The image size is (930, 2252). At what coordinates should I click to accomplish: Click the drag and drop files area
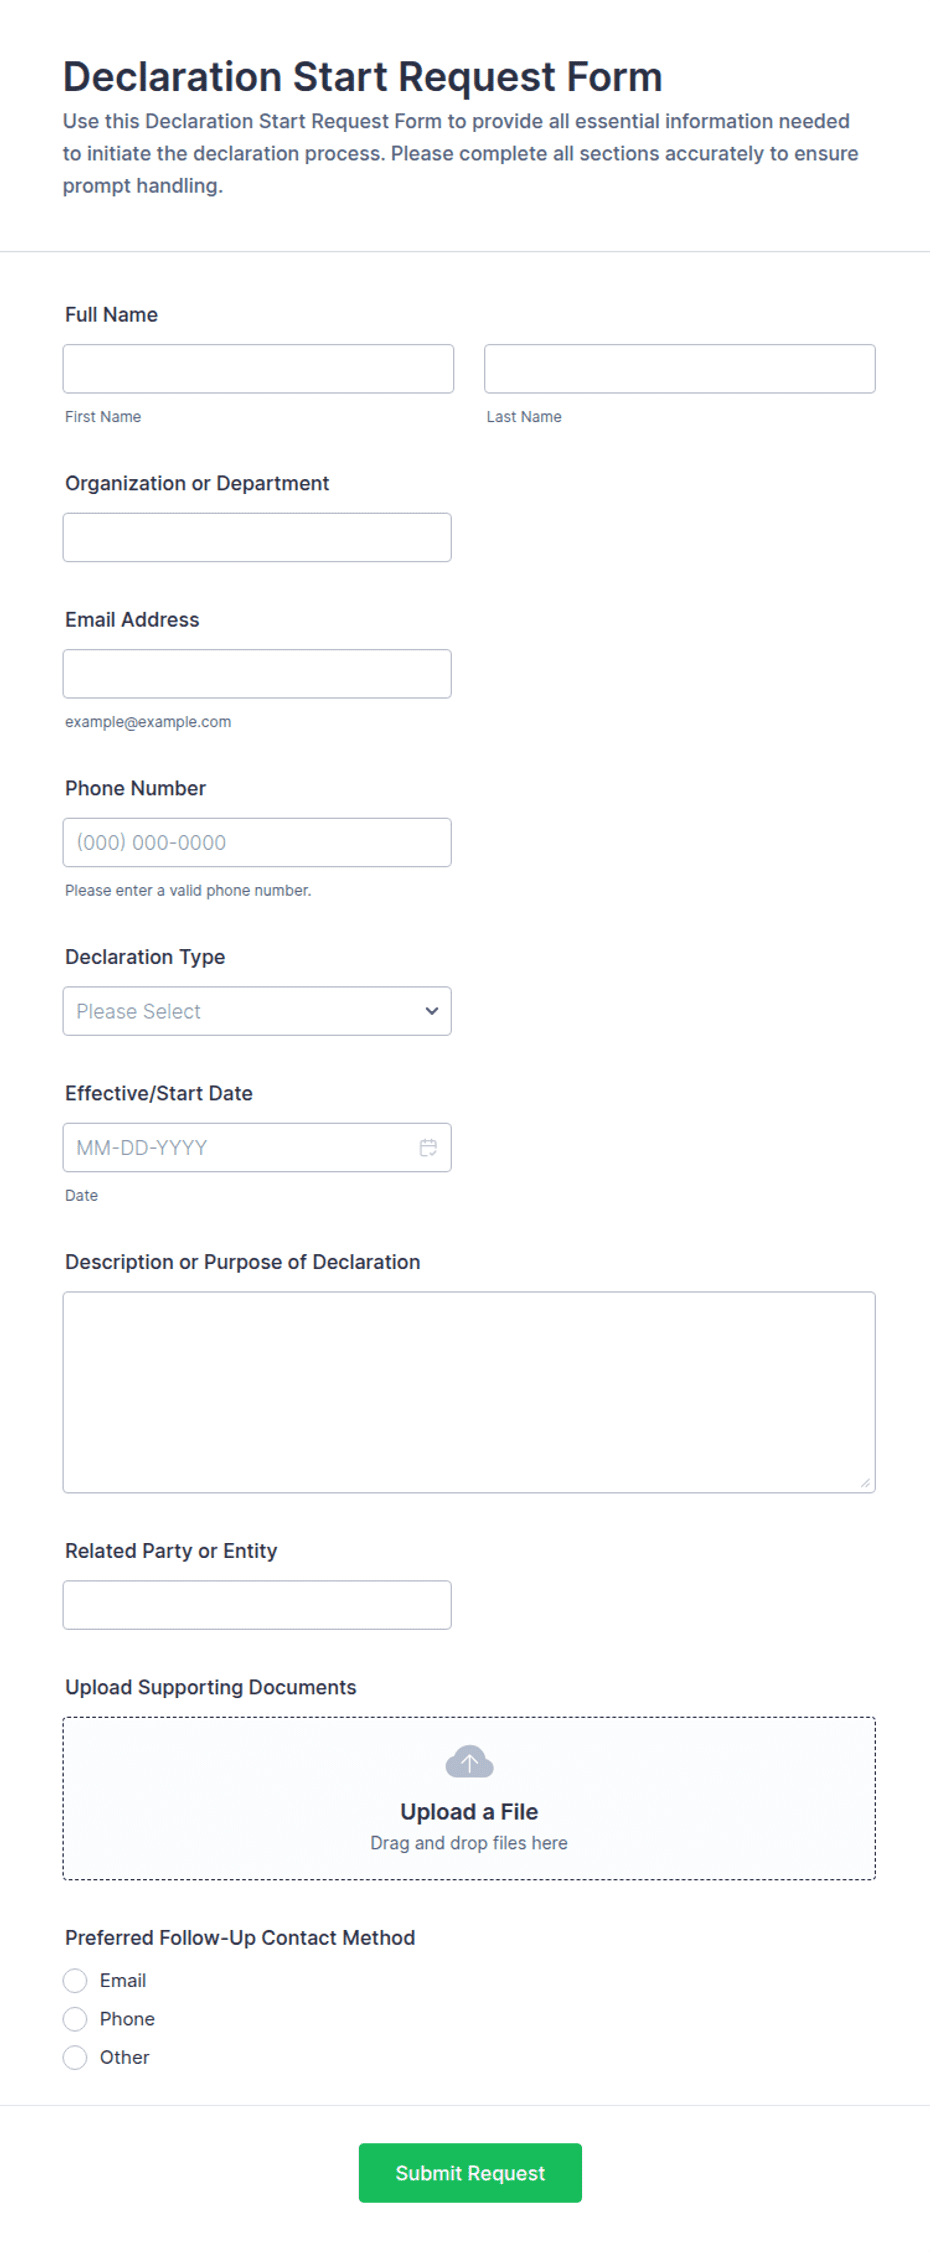(x=469, y=1798)
